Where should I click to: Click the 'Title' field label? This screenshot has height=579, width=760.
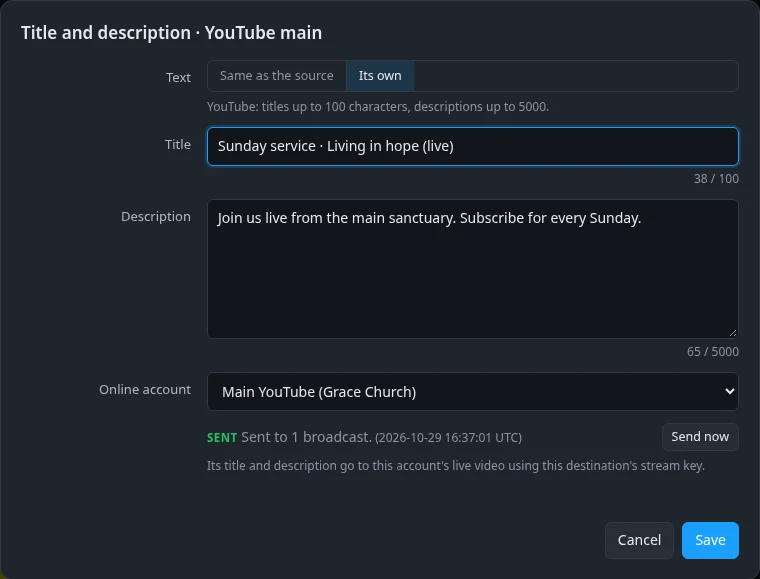(x=178, y=144)
